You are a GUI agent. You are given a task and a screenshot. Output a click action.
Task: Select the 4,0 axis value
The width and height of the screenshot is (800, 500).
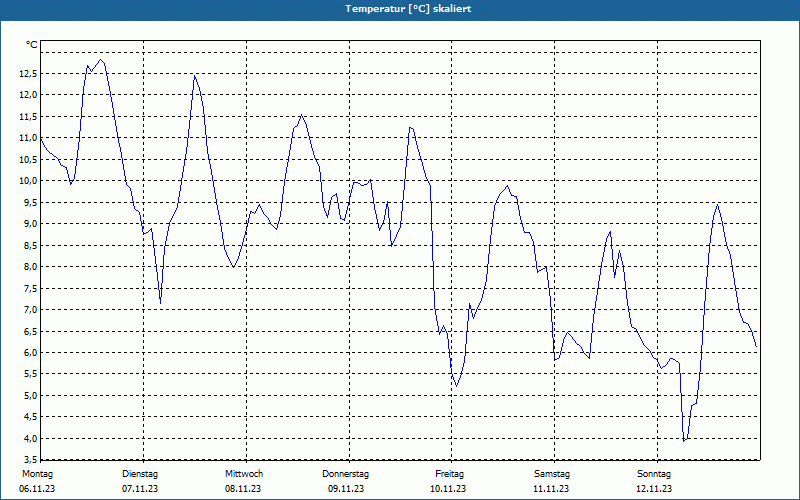point(30,438)
